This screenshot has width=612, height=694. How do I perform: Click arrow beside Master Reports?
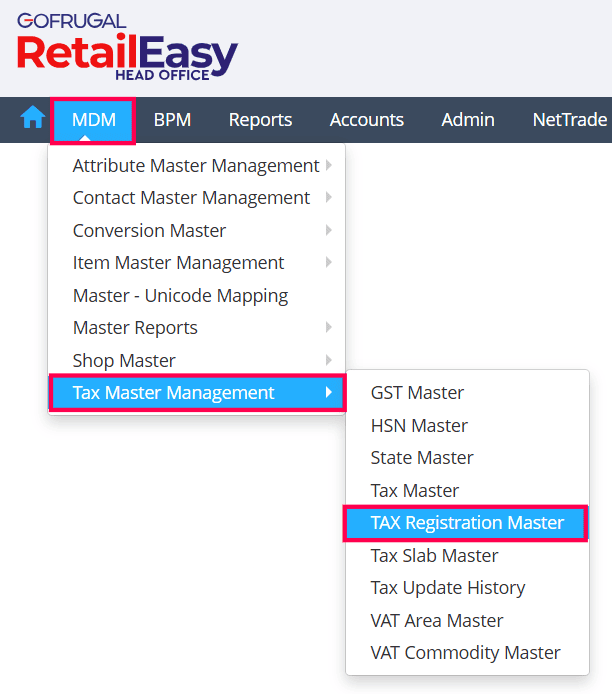(328, 328)
